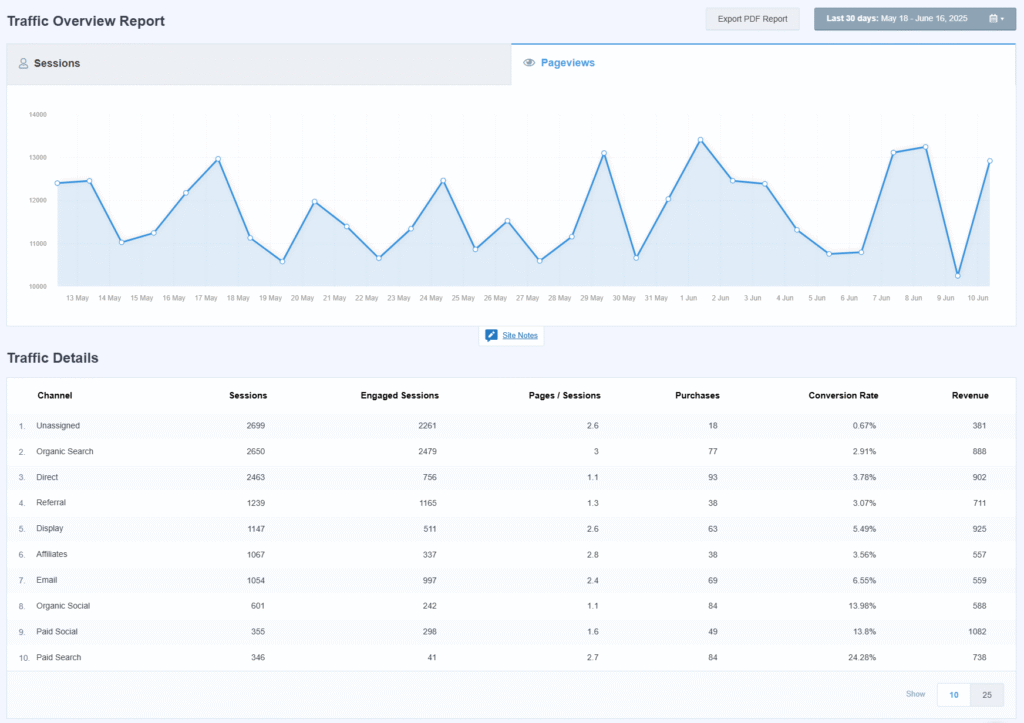Viewport: 1024px width, 723px height.
Task: Click the Pages / Sessions column header
Action: (x=564, y=395)
